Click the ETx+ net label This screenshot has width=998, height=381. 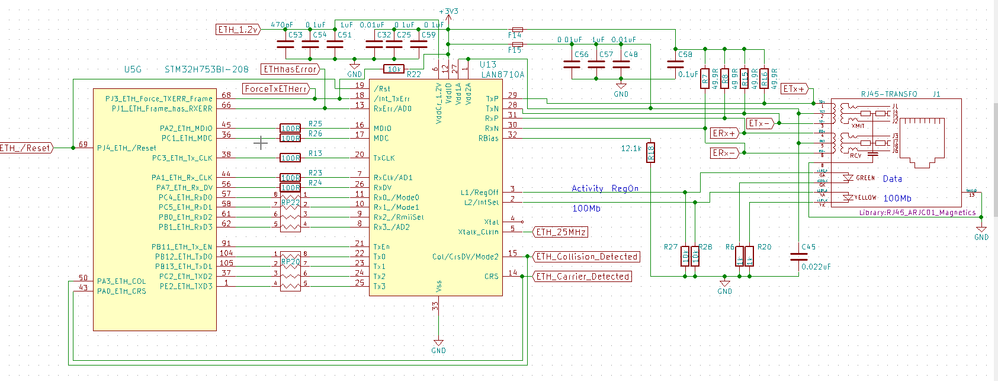pyautogui.click(x=796, y=88)
